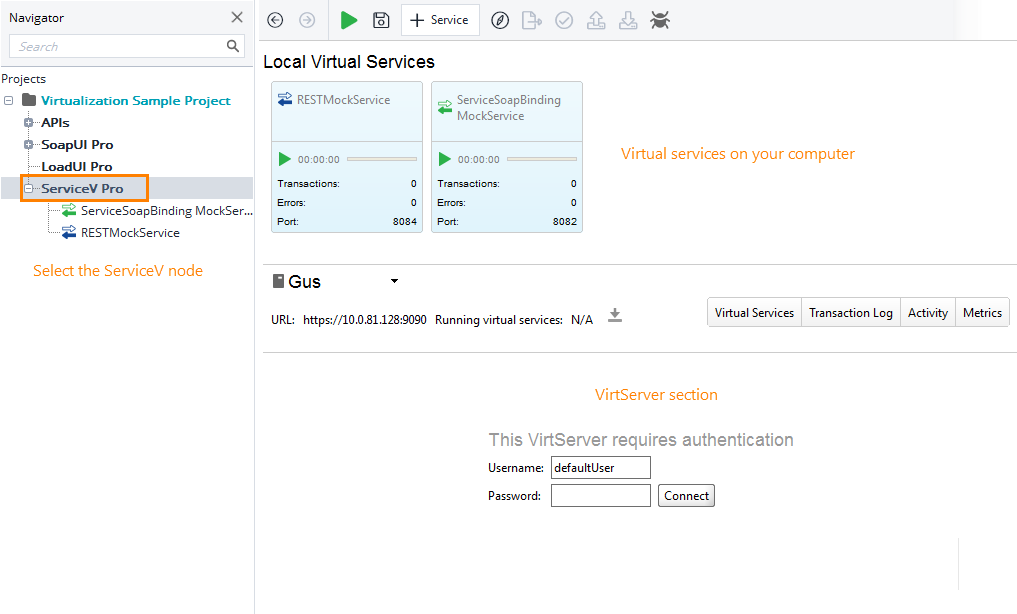The height and width of the screenshot is (614, 1017).
Task: Click the Gus server icon
Action: 278,281
